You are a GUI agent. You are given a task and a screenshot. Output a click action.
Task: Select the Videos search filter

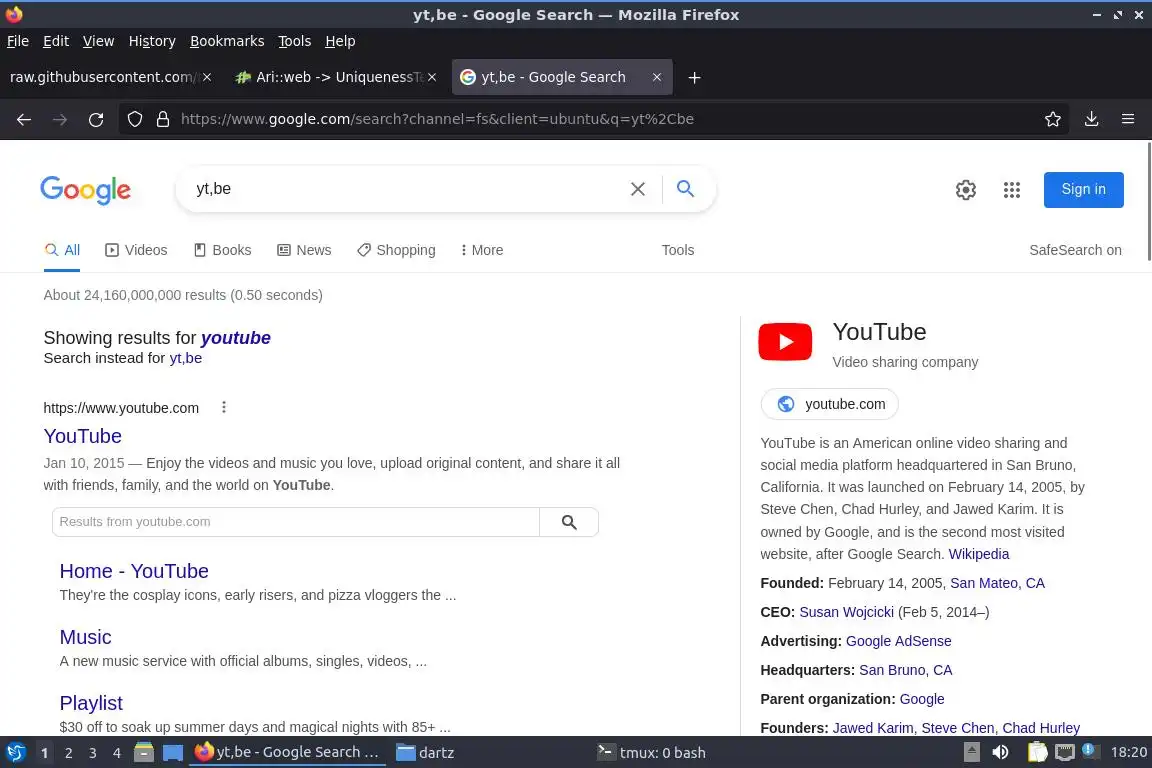point(137,250)
